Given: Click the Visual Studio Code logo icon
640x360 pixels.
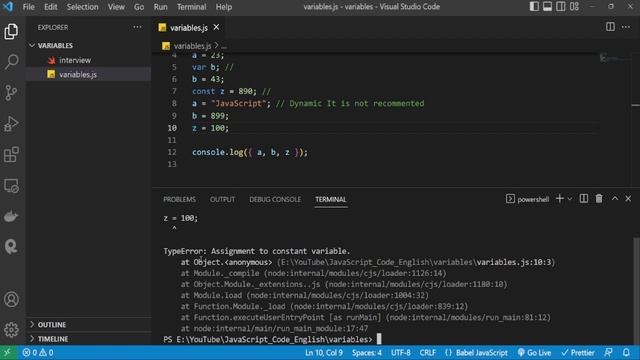Looking at the screenshot, I should pos(8,7).
